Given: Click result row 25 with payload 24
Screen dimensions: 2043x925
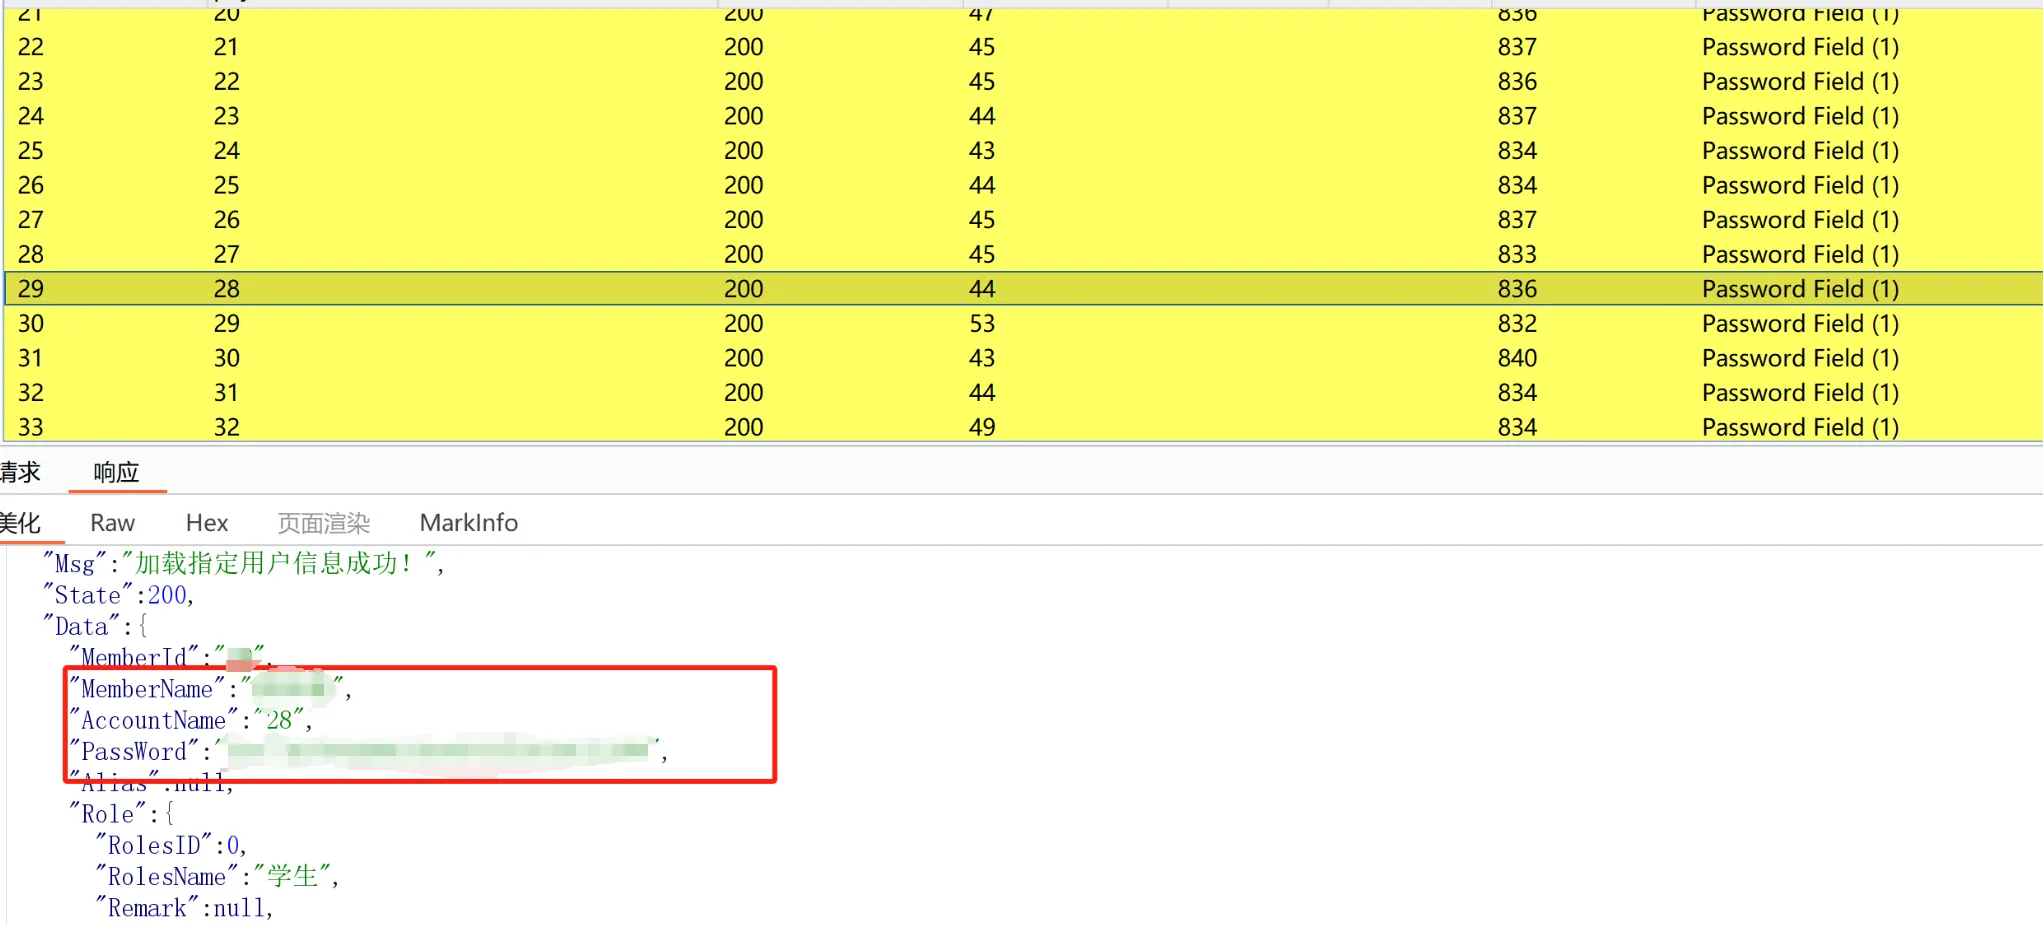Looking at the screenshot, I should (226, 151).
